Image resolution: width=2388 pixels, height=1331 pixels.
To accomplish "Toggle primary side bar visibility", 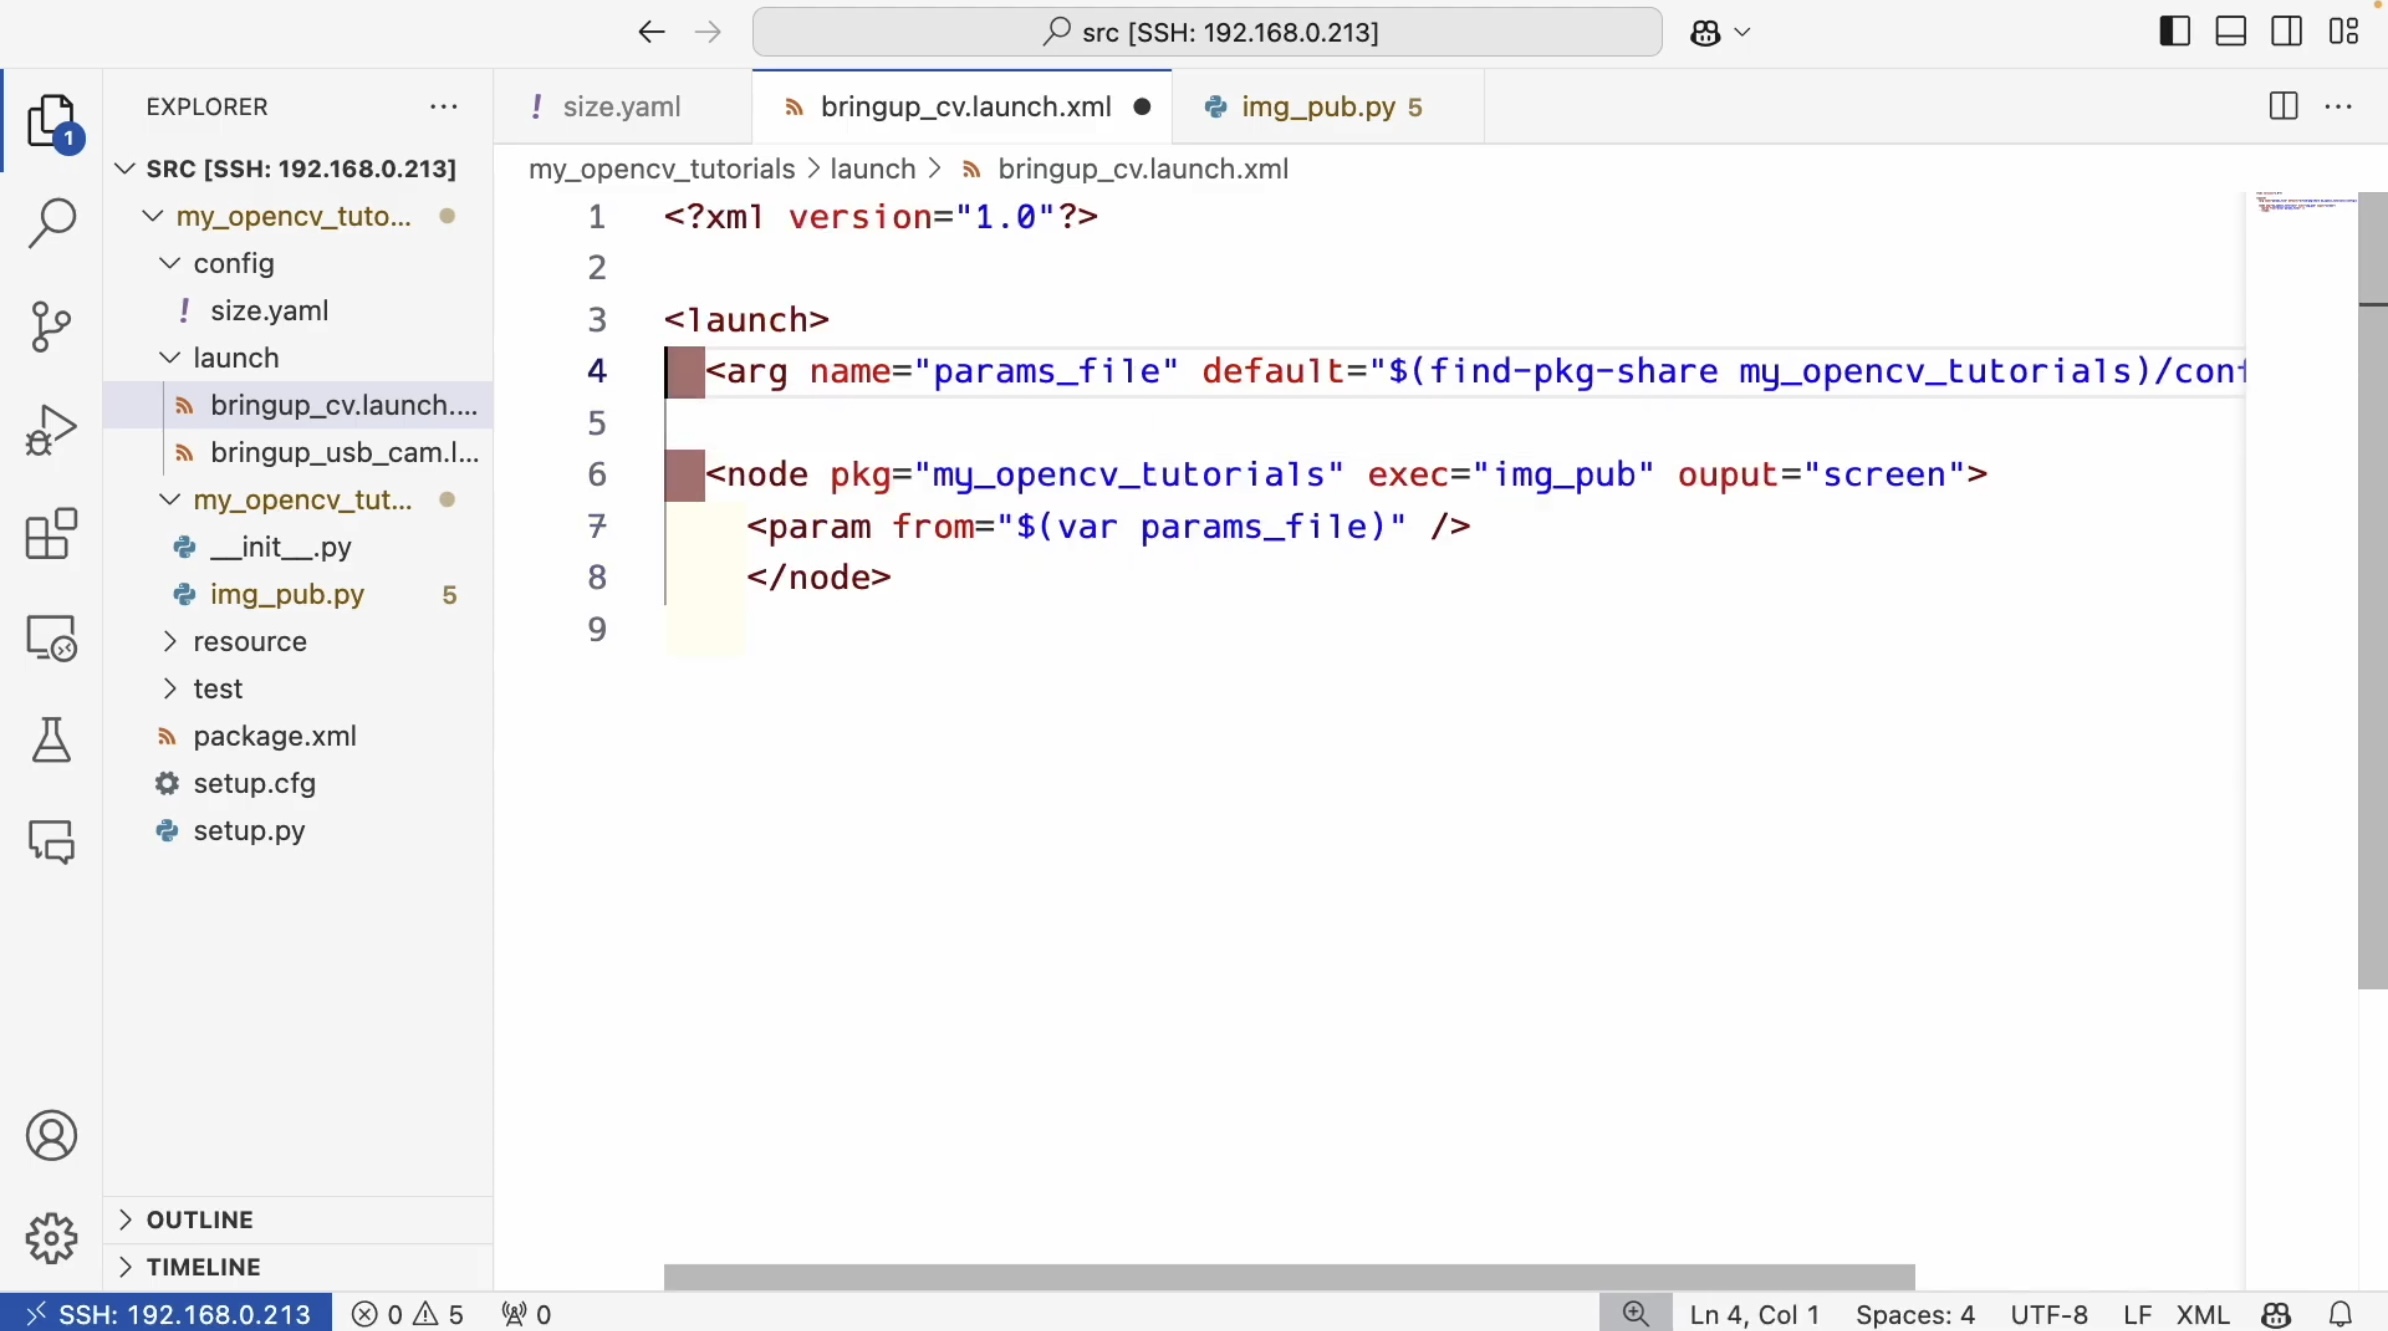I will [2174, 32].
